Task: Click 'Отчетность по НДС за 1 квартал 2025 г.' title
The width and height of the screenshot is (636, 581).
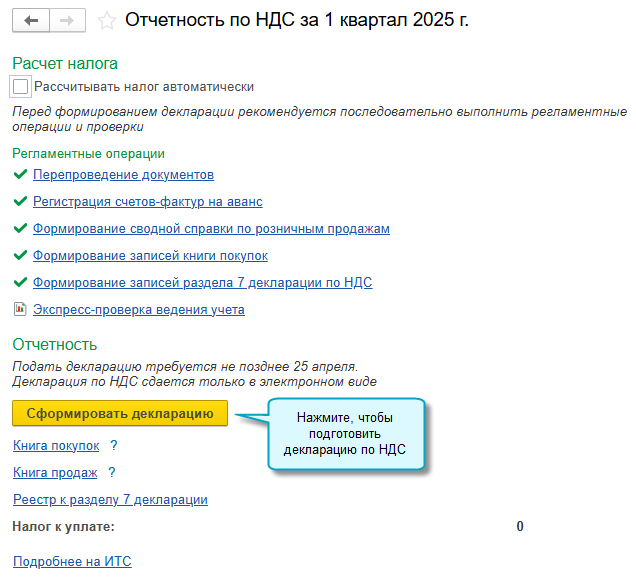Action: (297, 20)
